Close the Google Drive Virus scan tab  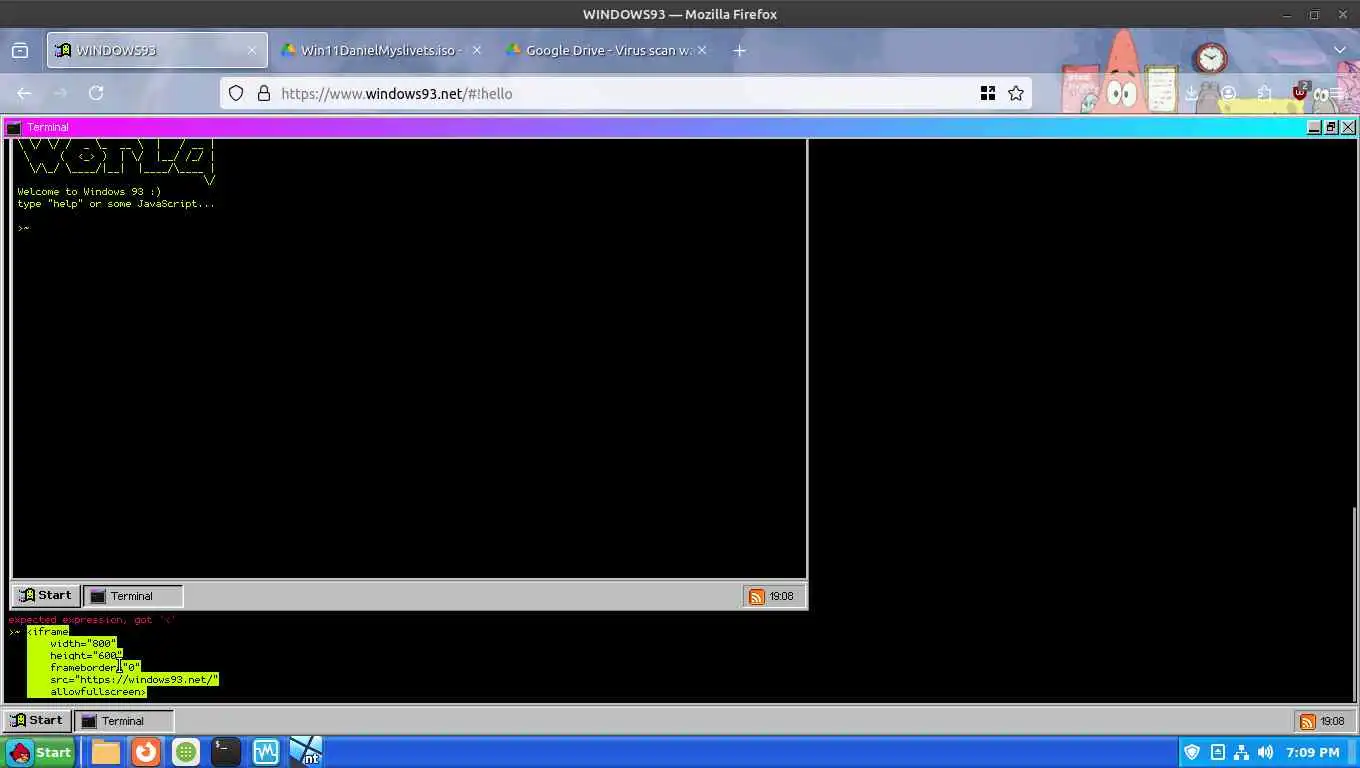tap(701, 50)
